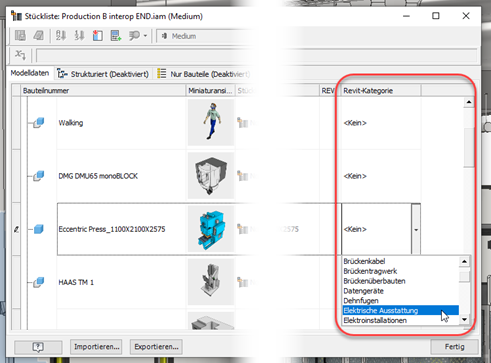Click the first table-view icon in the toolbar

[20, 35]
